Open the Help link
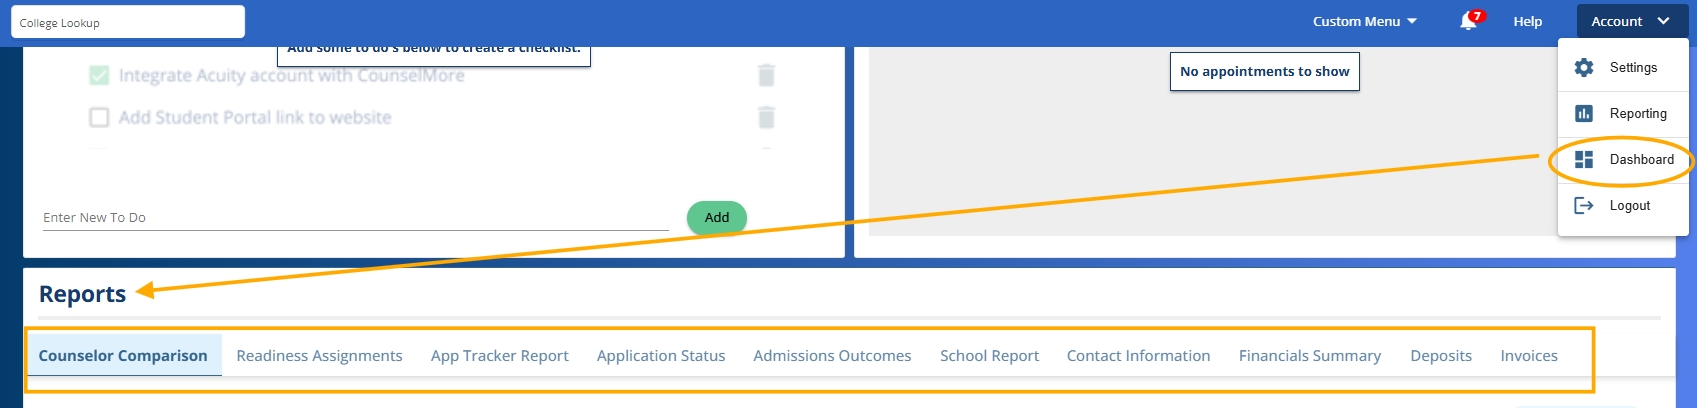Image resolution: width=1697 pixels, height=408 pixels. [1527, 21]
